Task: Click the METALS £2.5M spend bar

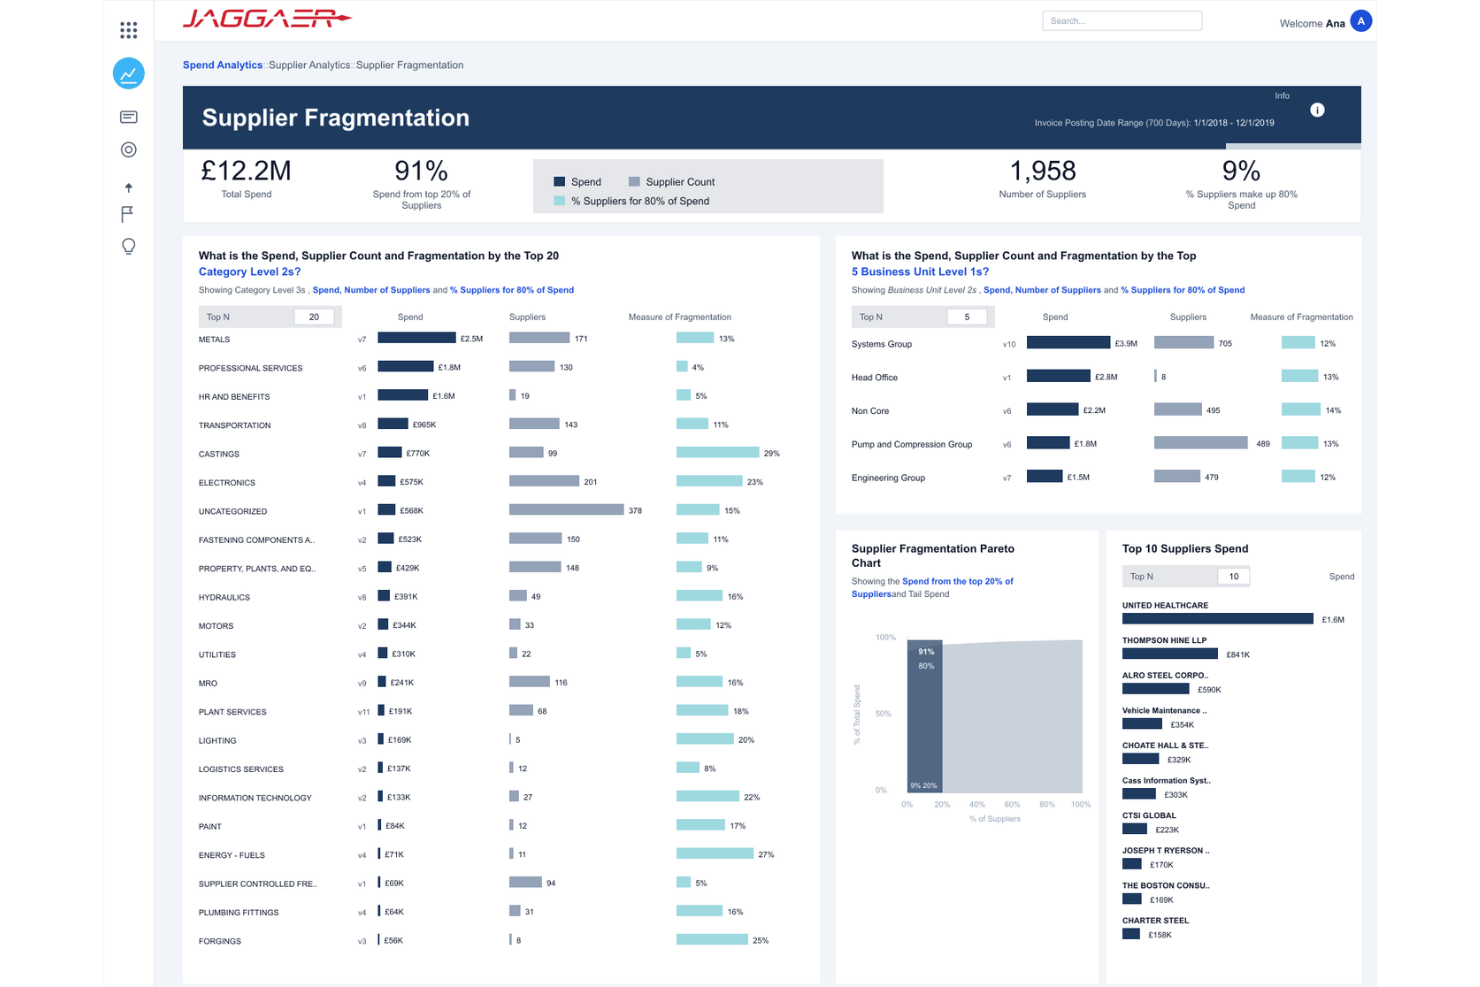Action: [x=416, y=338]
